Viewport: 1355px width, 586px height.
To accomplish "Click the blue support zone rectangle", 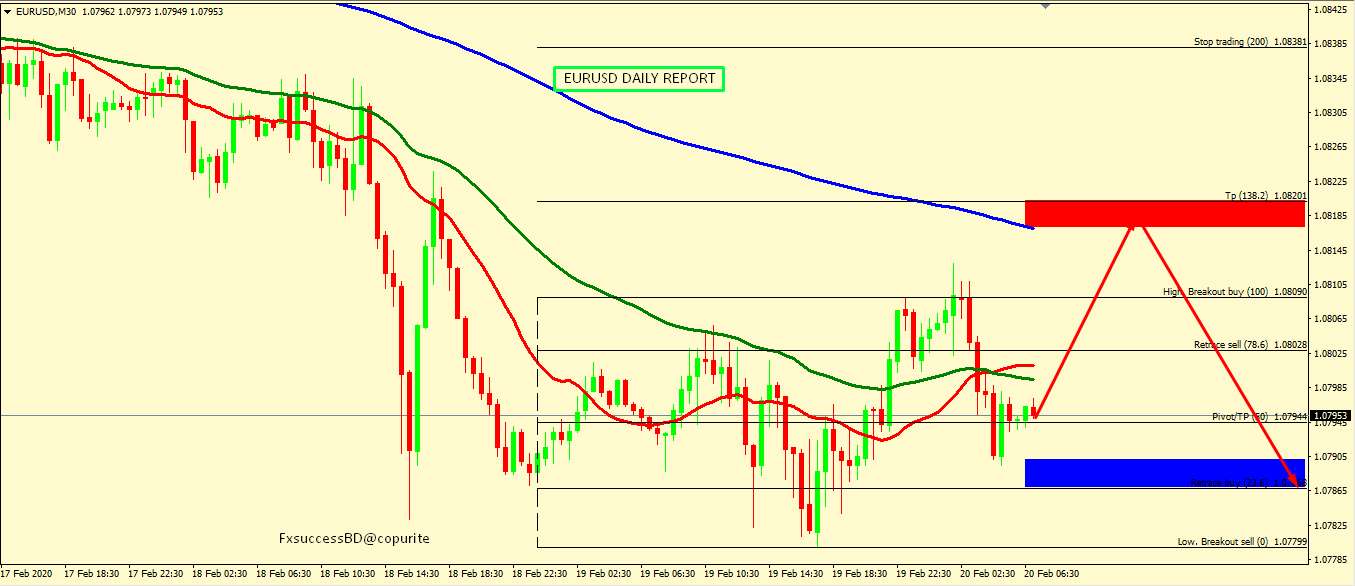I will [x=1164, y=473].
